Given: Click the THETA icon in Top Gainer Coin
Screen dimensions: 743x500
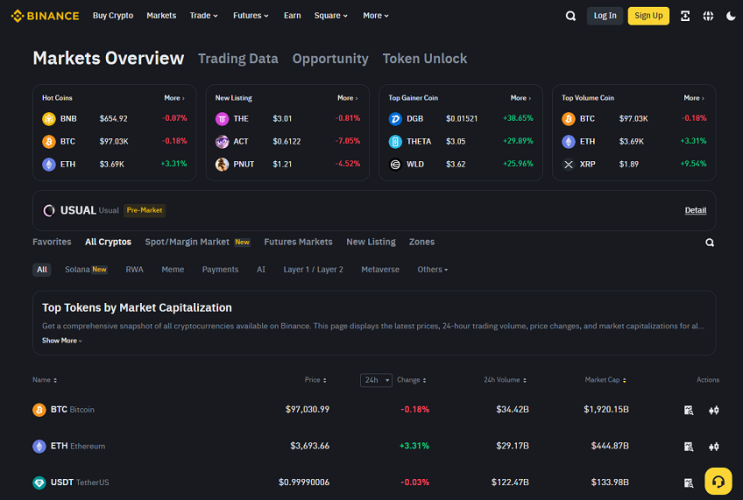Looking at the screenshot, I should click(395, 141).
